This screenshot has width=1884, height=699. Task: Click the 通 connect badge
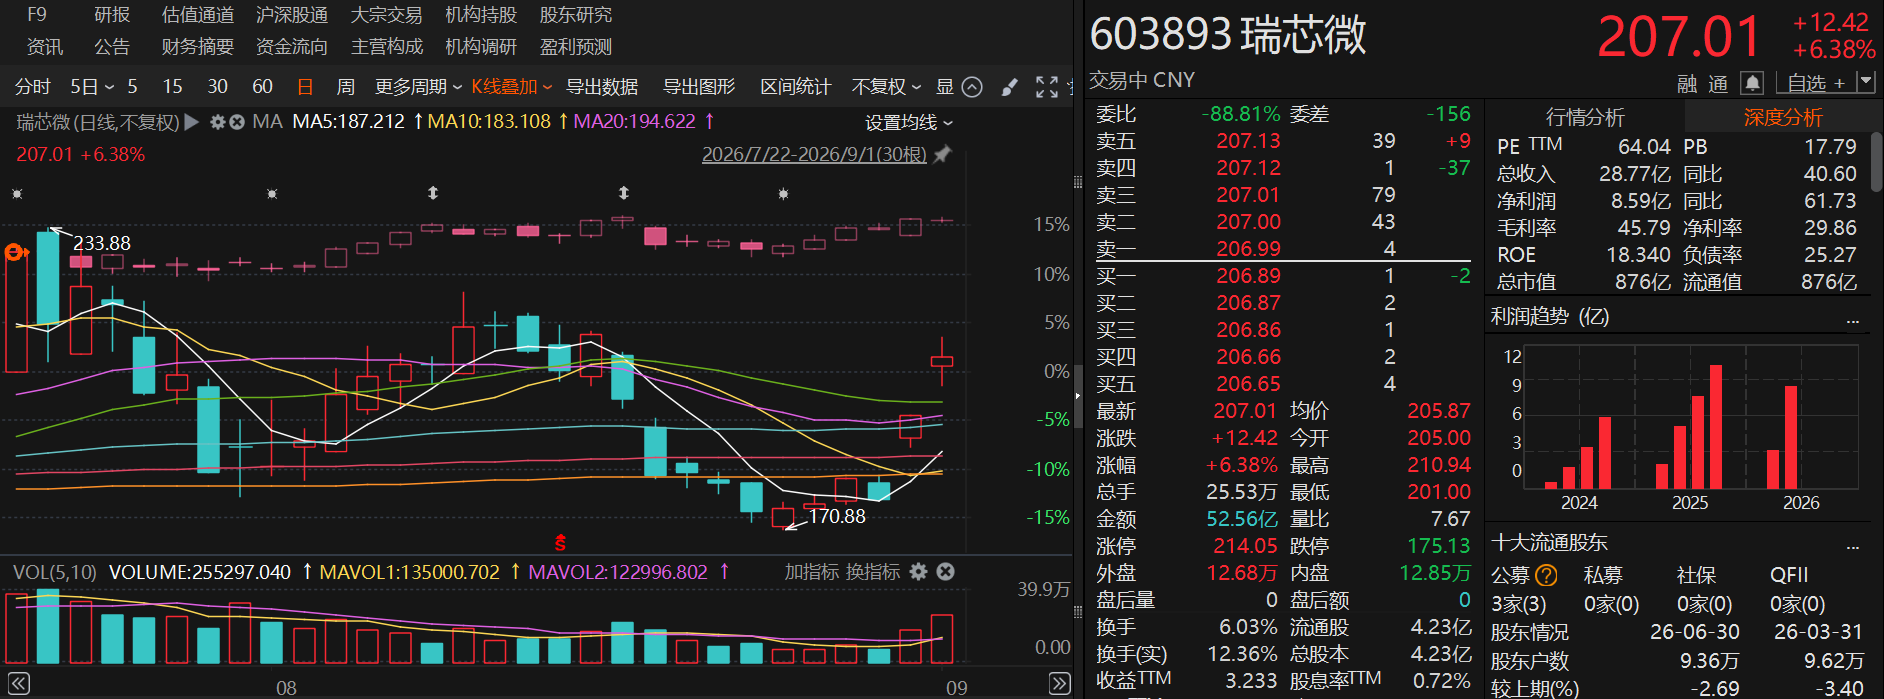pos(1718,84)
